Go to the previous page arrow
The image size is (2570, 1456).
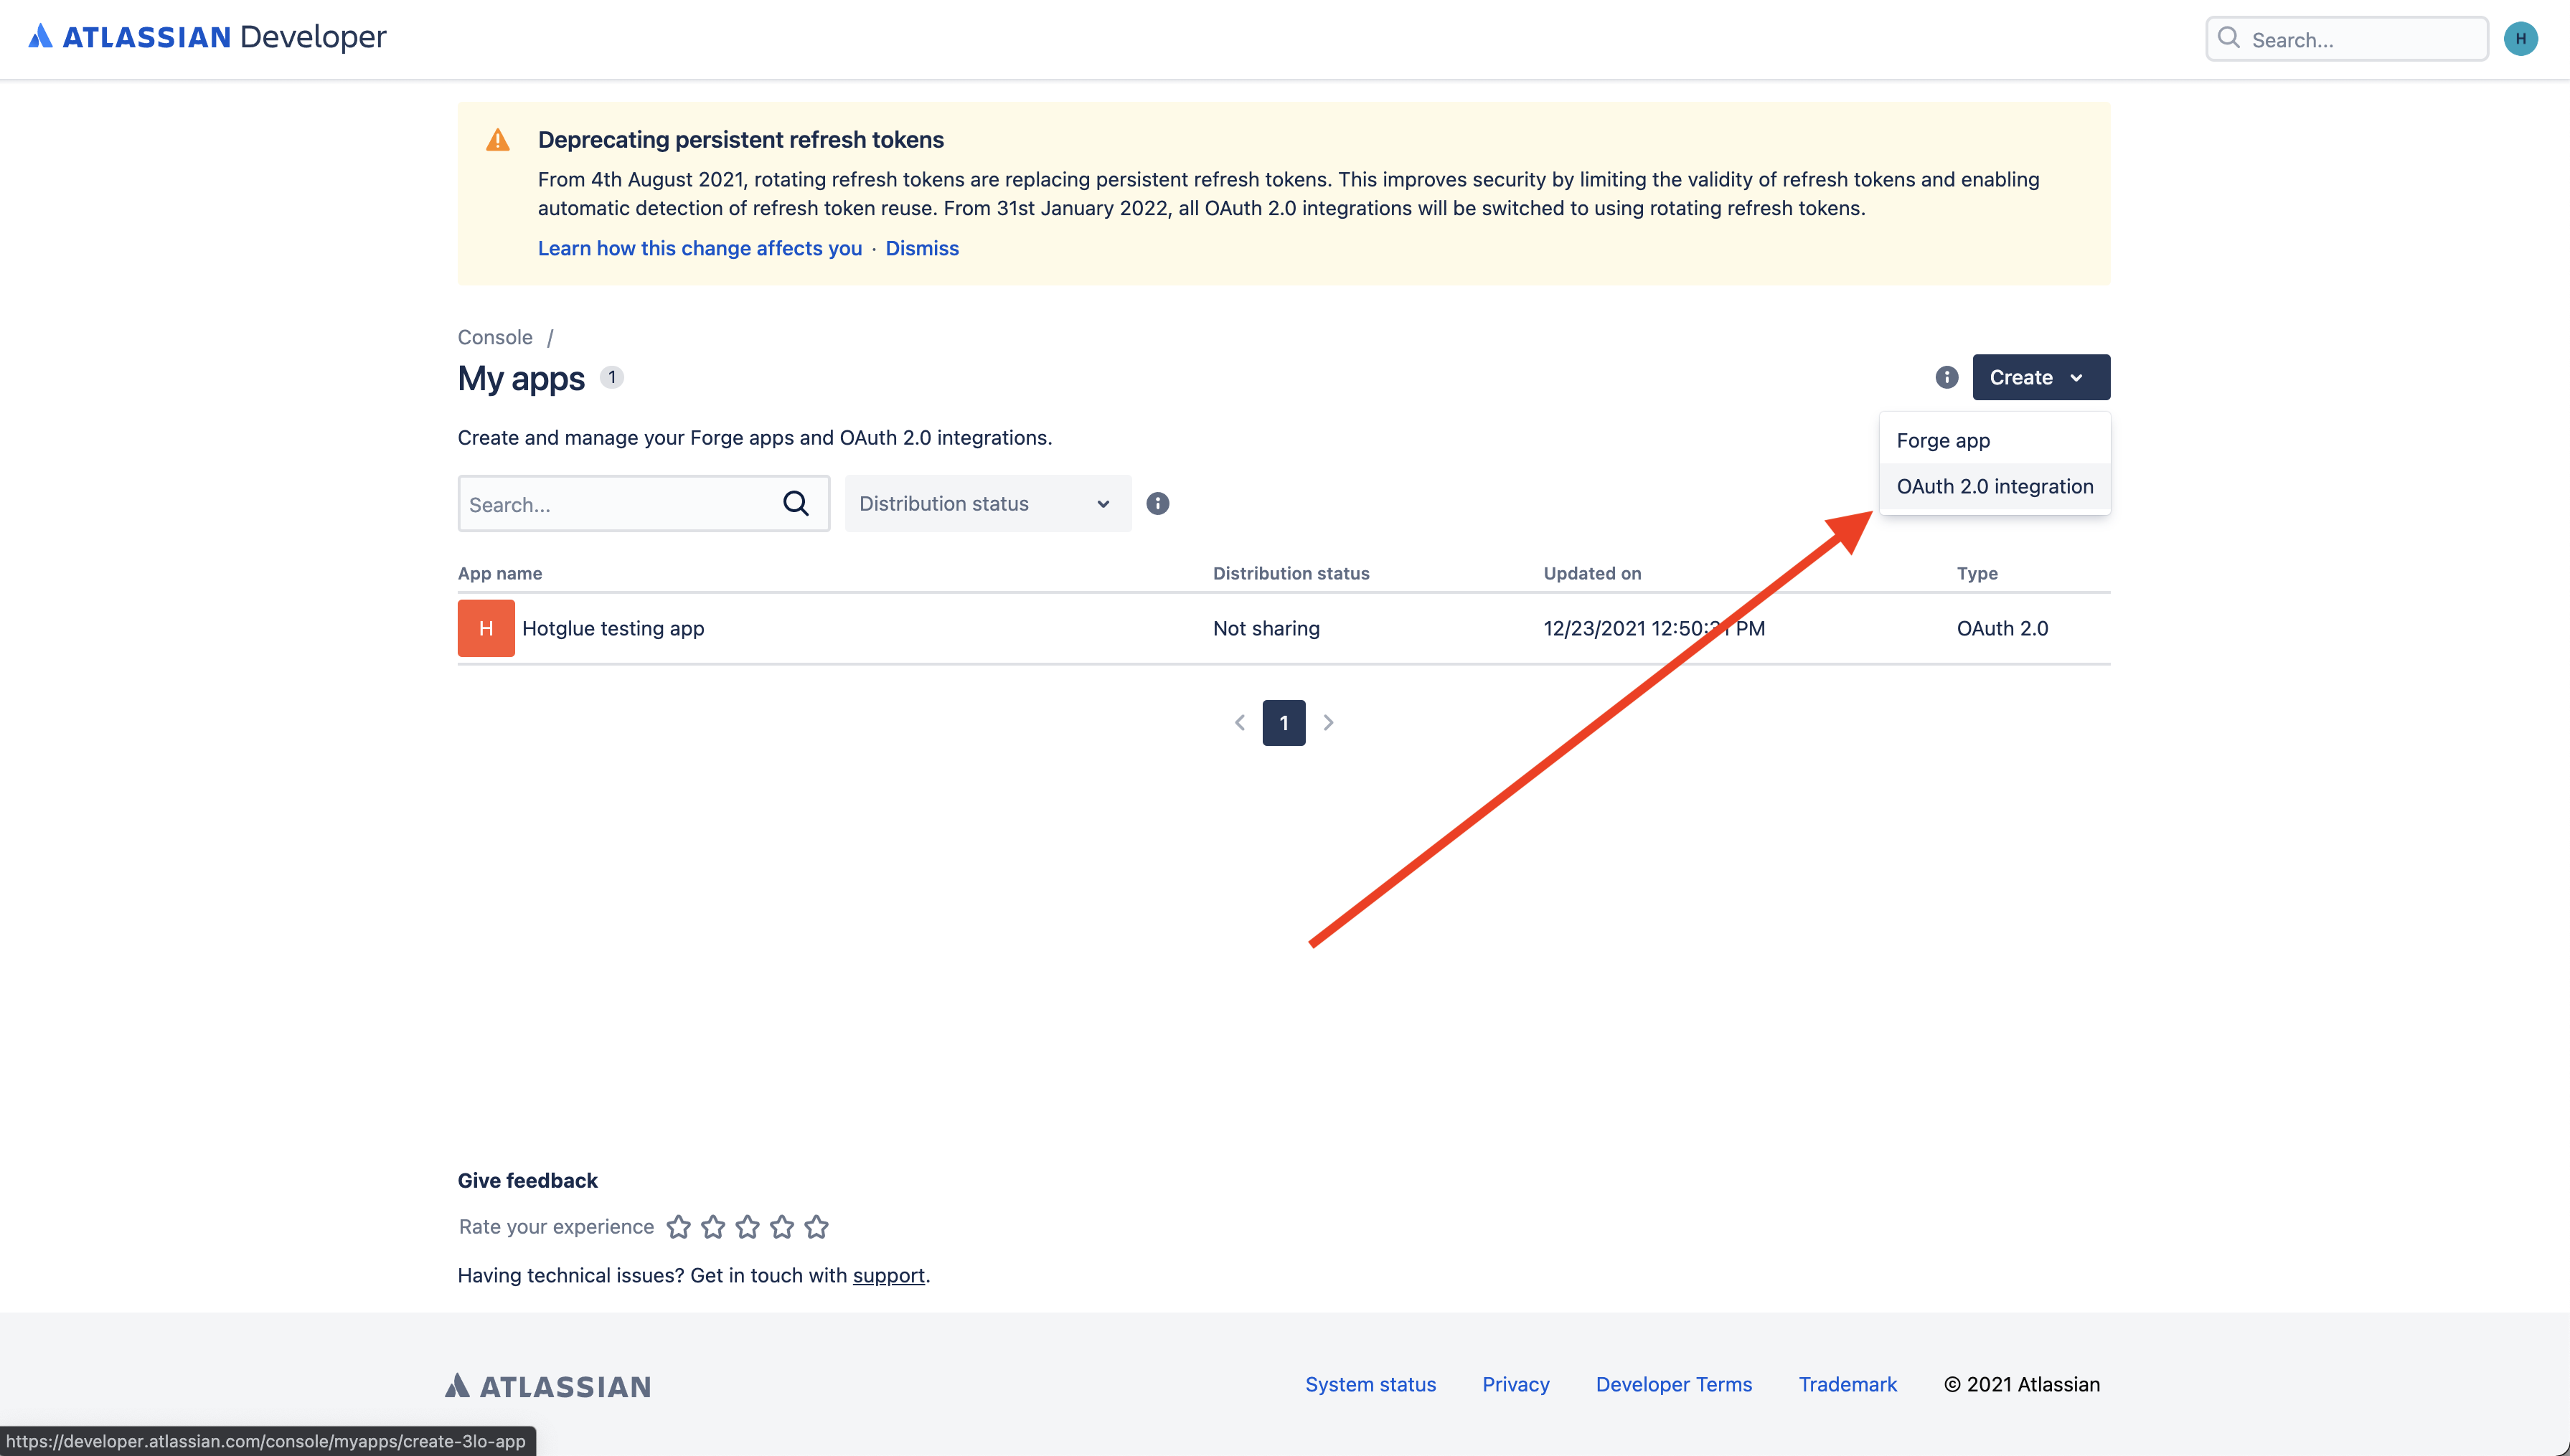point(1239,722)
